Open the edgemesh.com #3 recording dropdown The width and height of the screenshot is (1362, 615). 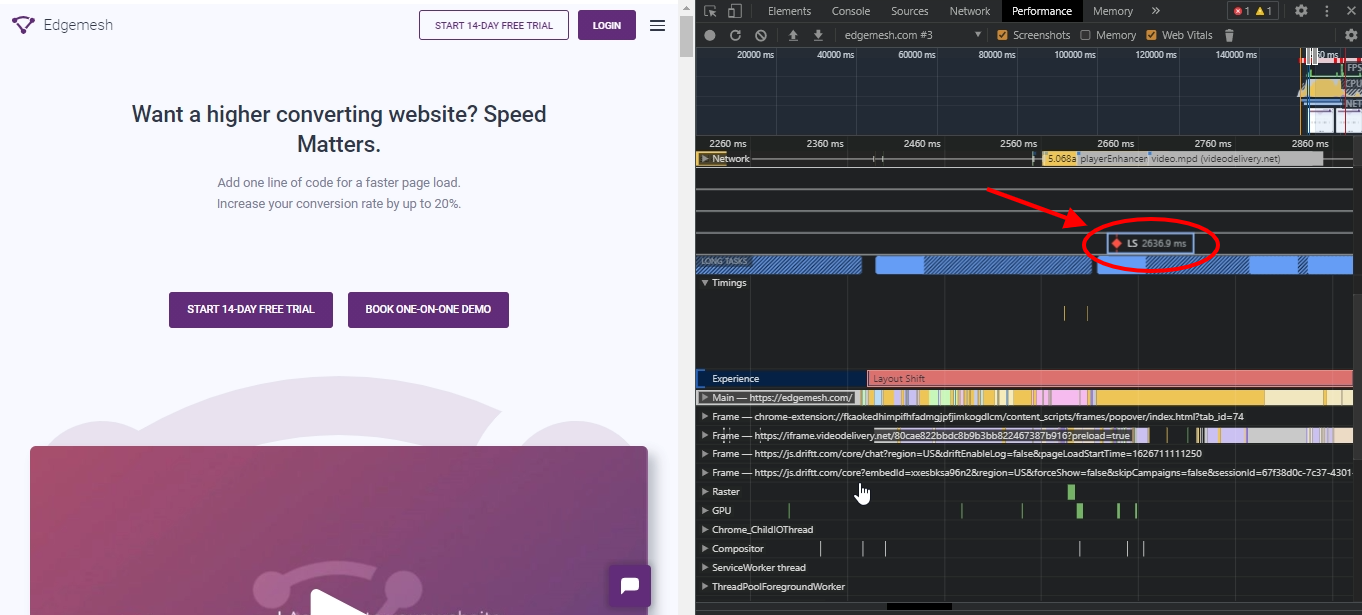(x=912, y=35)
